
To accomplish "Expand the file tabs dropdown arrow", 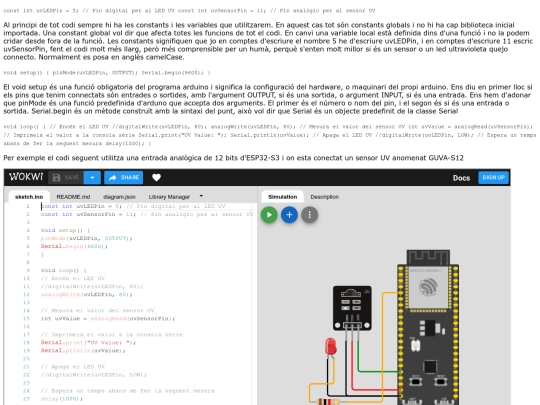I will click(x=201, y=196).
